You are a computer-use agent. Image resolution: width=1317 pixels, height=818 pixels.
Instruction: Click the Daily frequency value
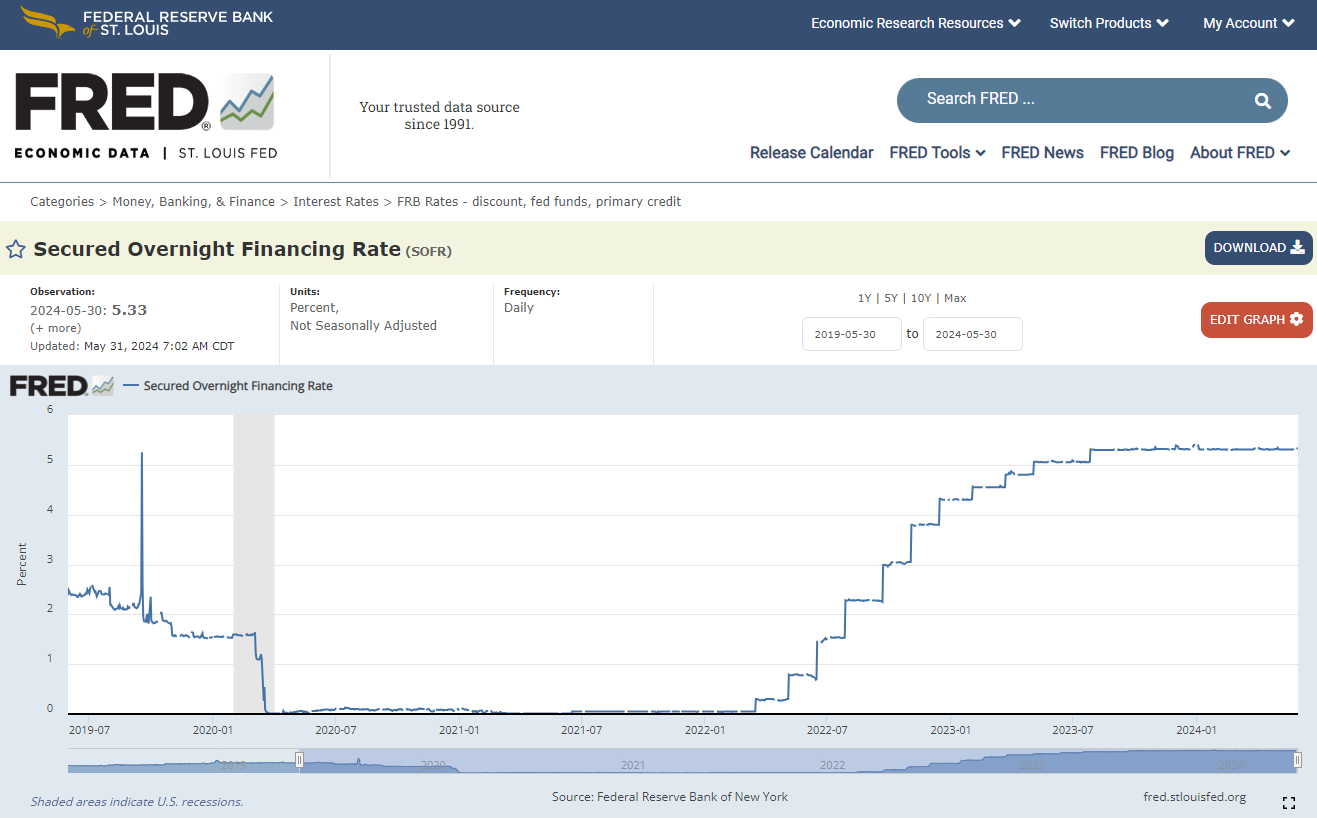click(519, 308)
